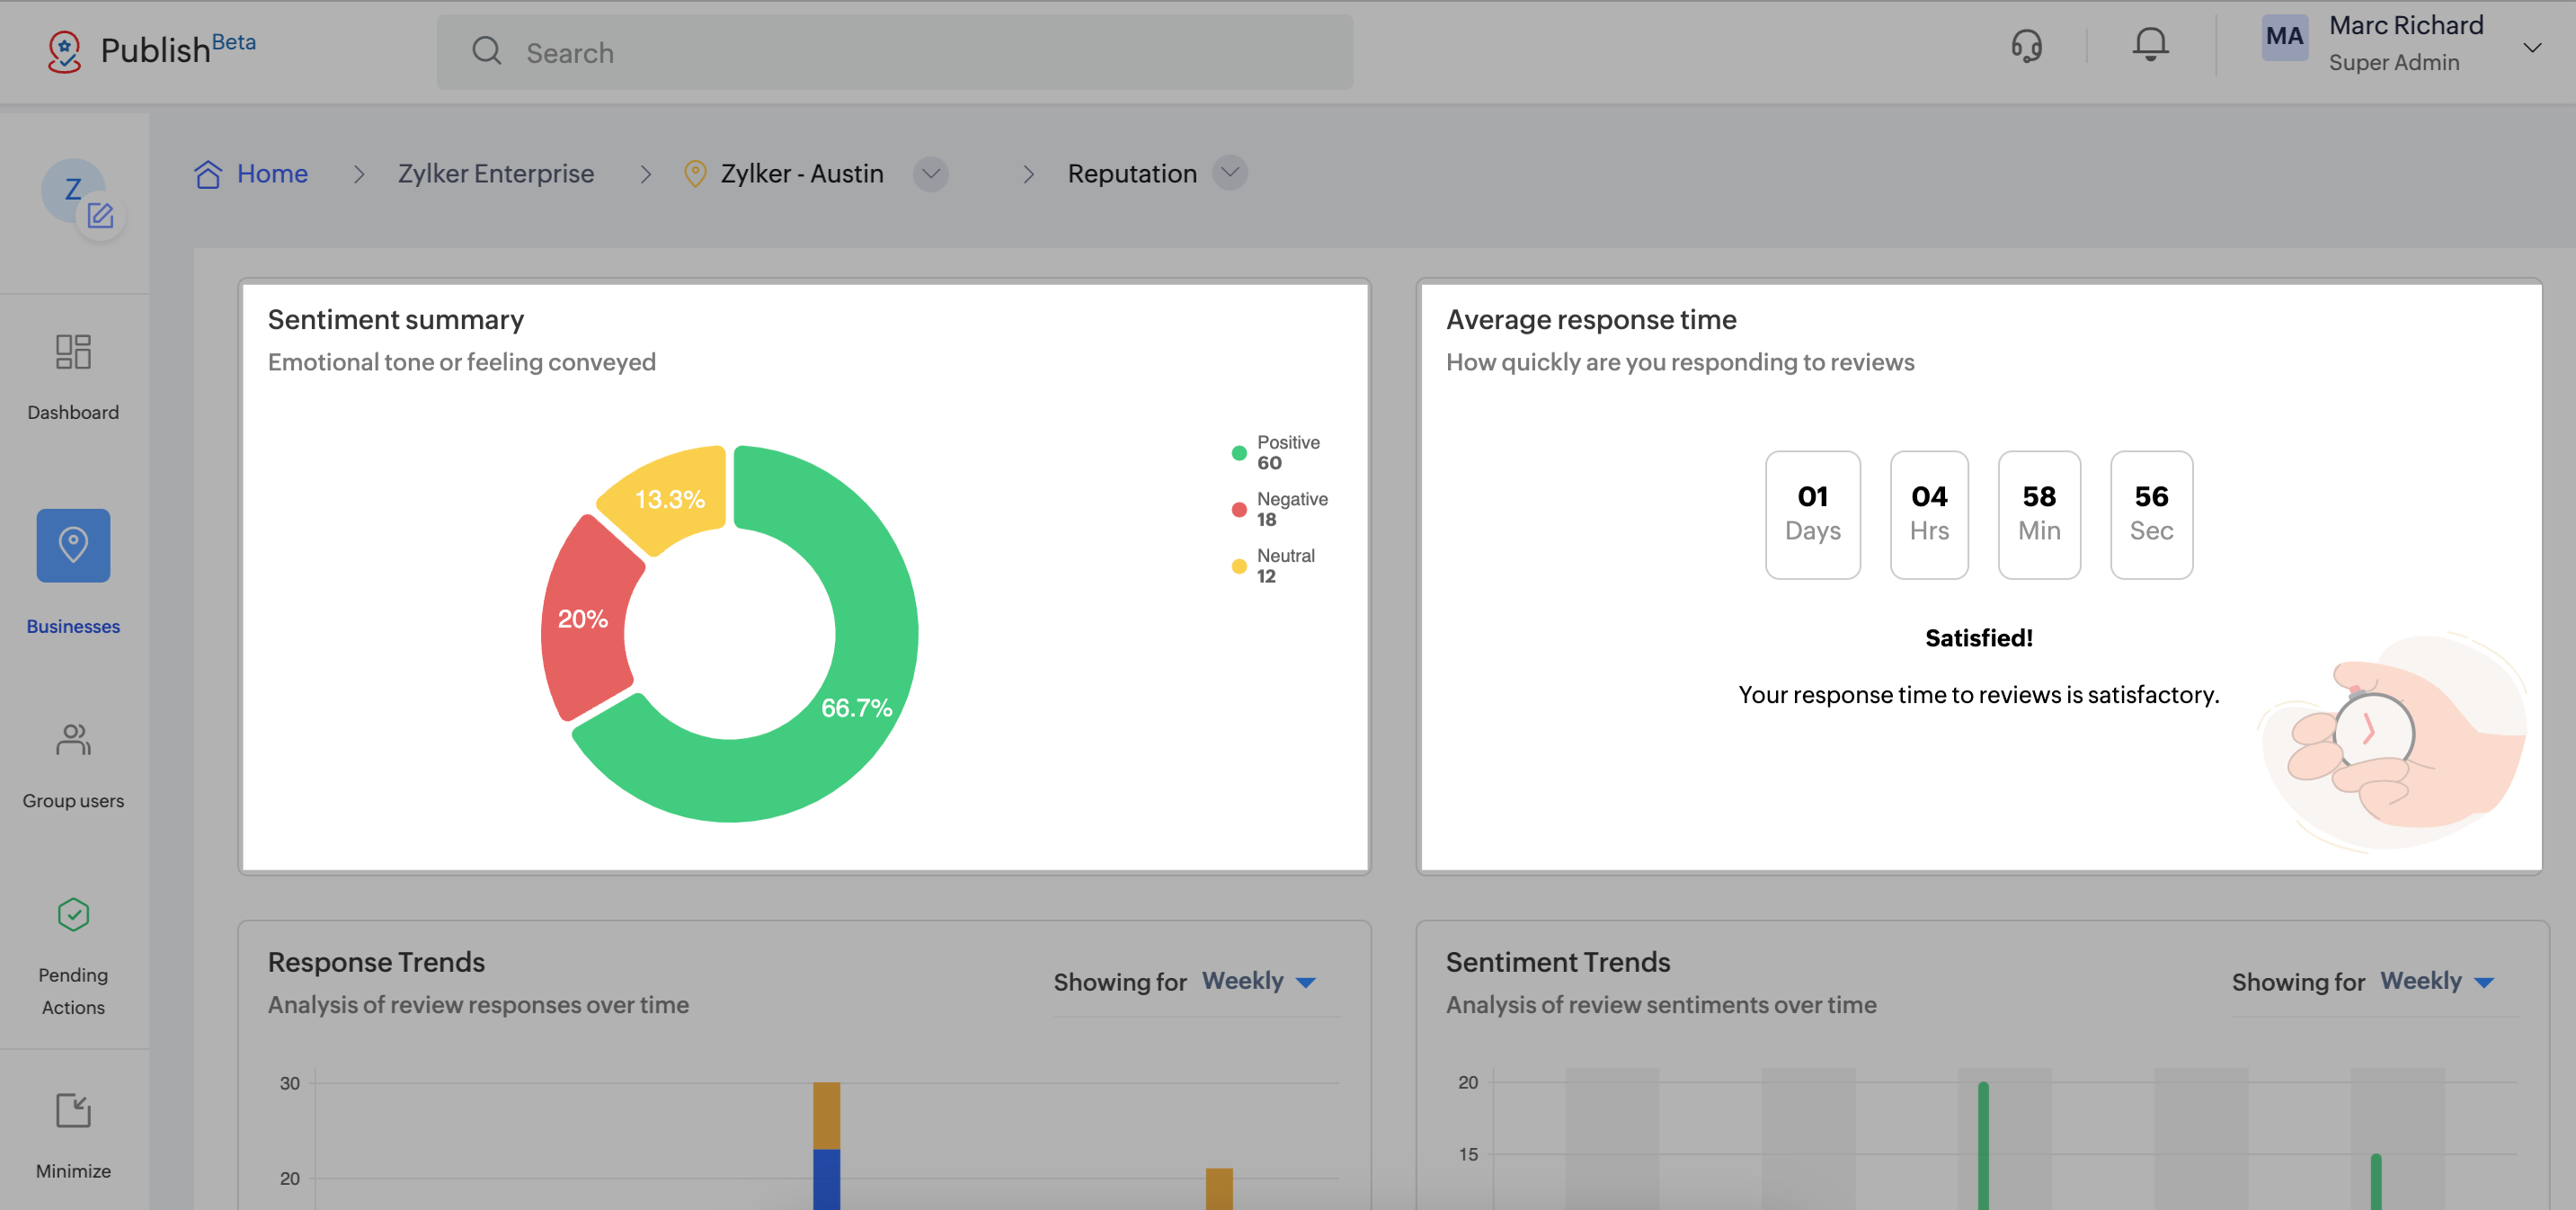Expand the Zylker - Austin location dropdown
Viewport: 2576px width, 1210px height.
930,174
